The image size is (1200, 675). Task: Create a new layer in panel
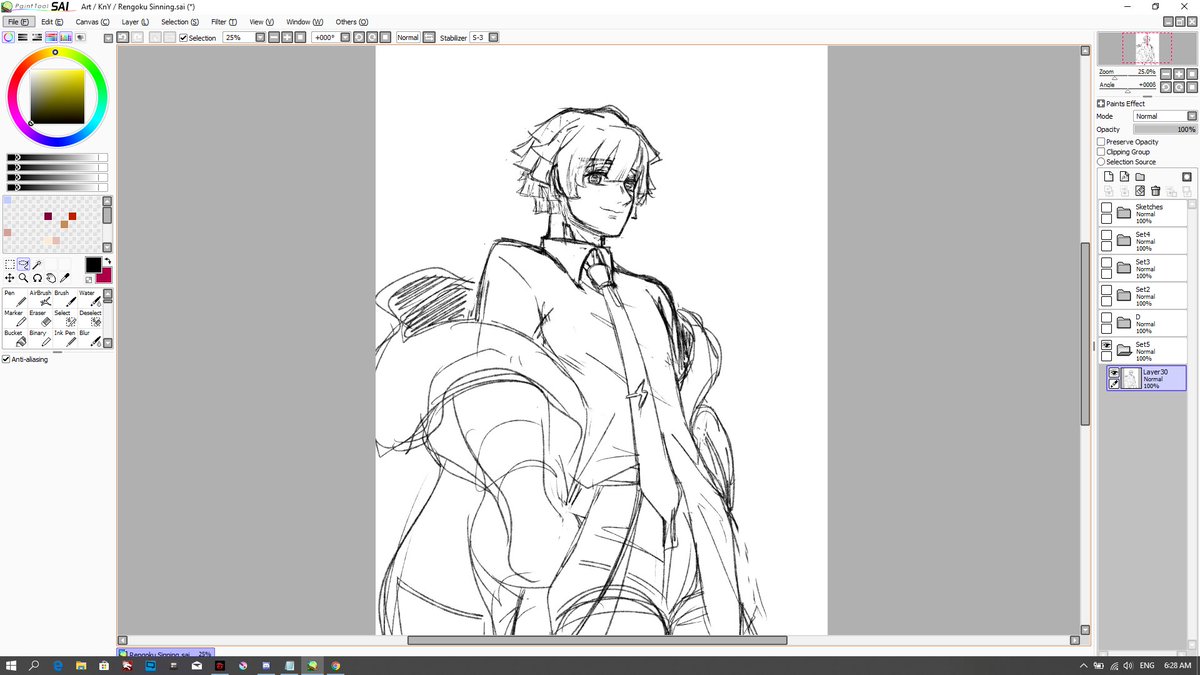coord(1108,177)
